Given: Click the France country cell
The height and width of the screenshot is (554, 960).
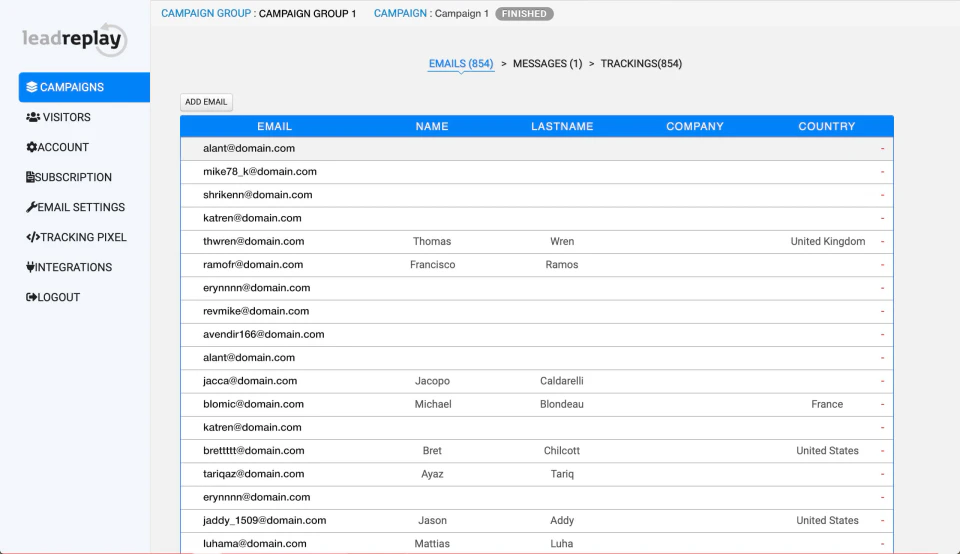Looking at the screenshot, I should pos(827,404).
